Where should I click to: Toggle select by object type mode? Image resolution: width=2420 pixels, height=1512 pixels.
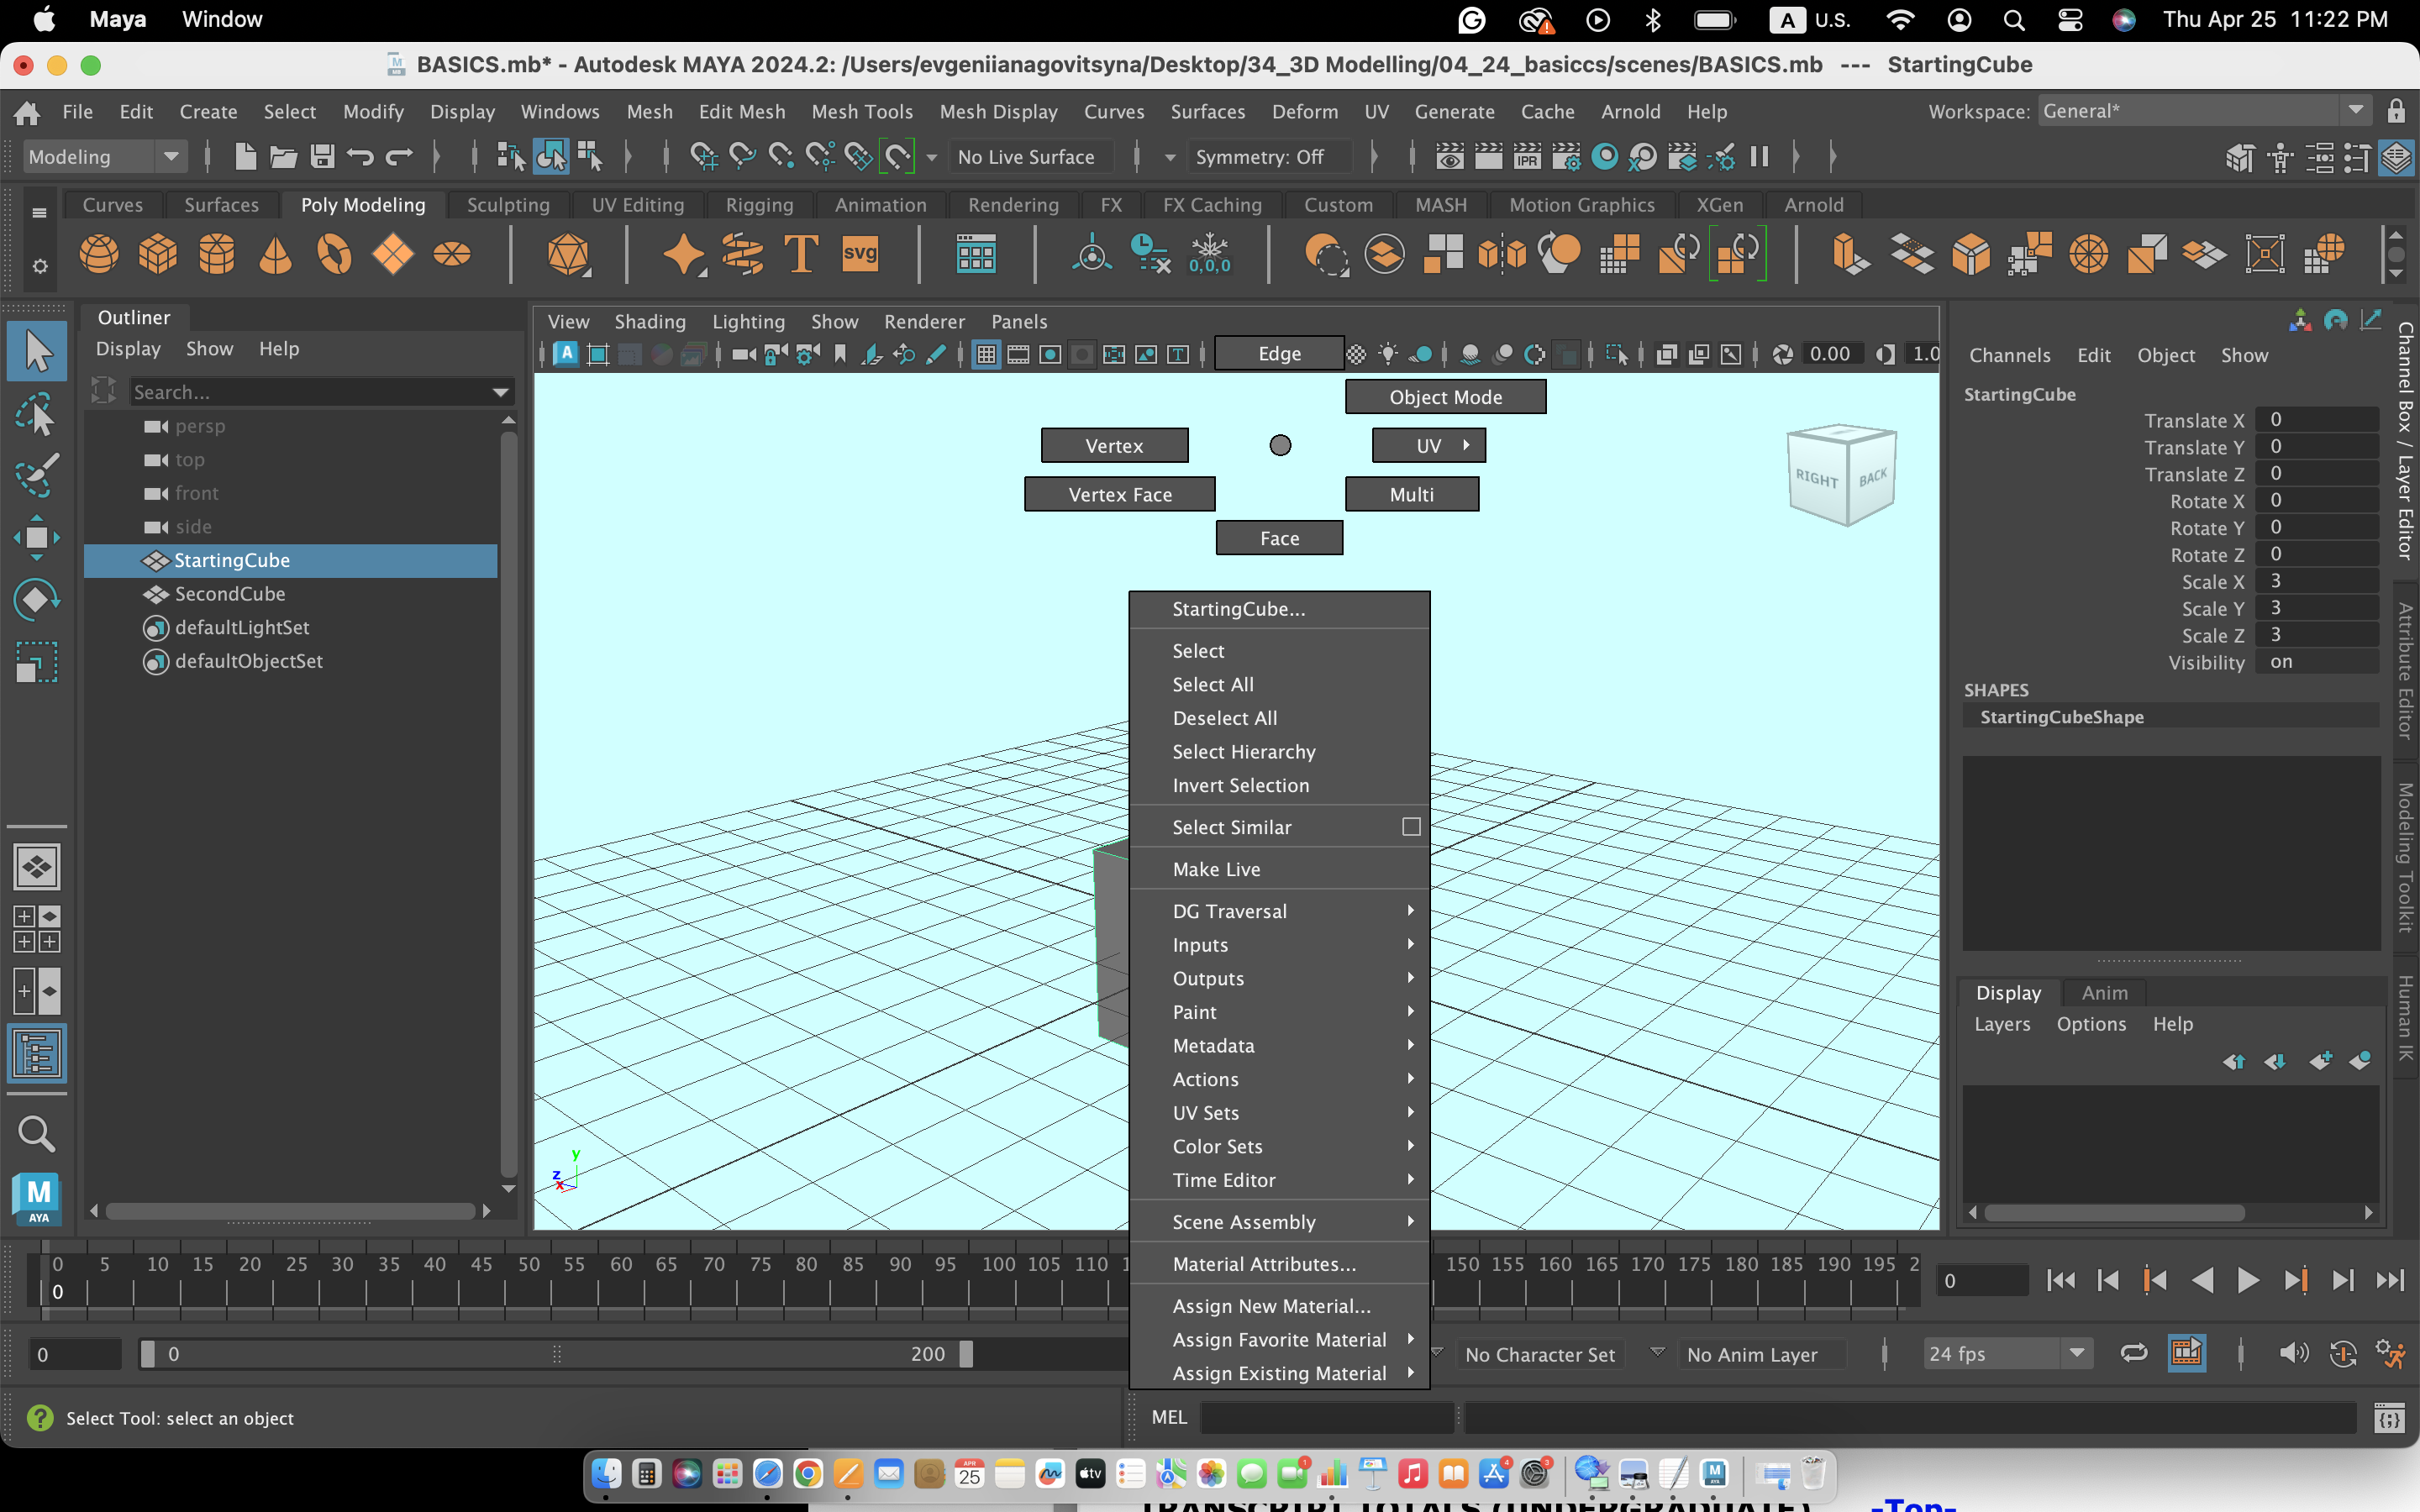coord(551,157)
